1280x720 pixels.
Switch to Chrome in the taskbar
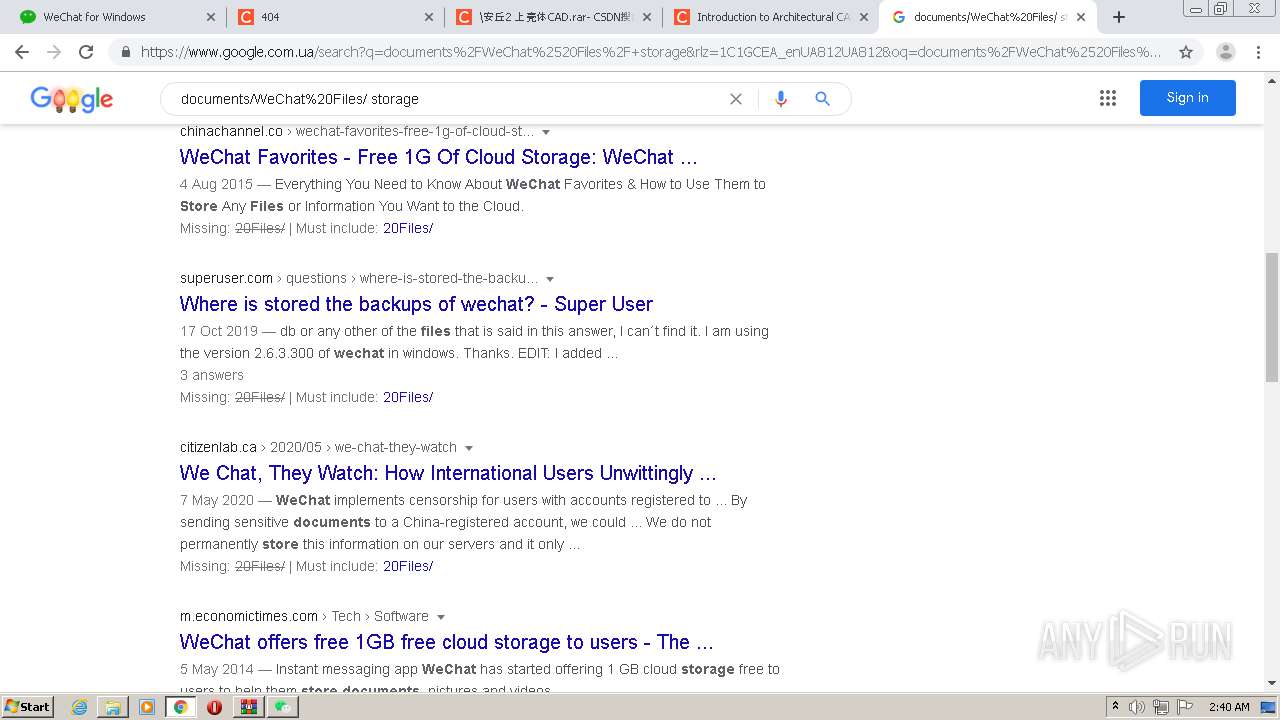coord(181,707)
